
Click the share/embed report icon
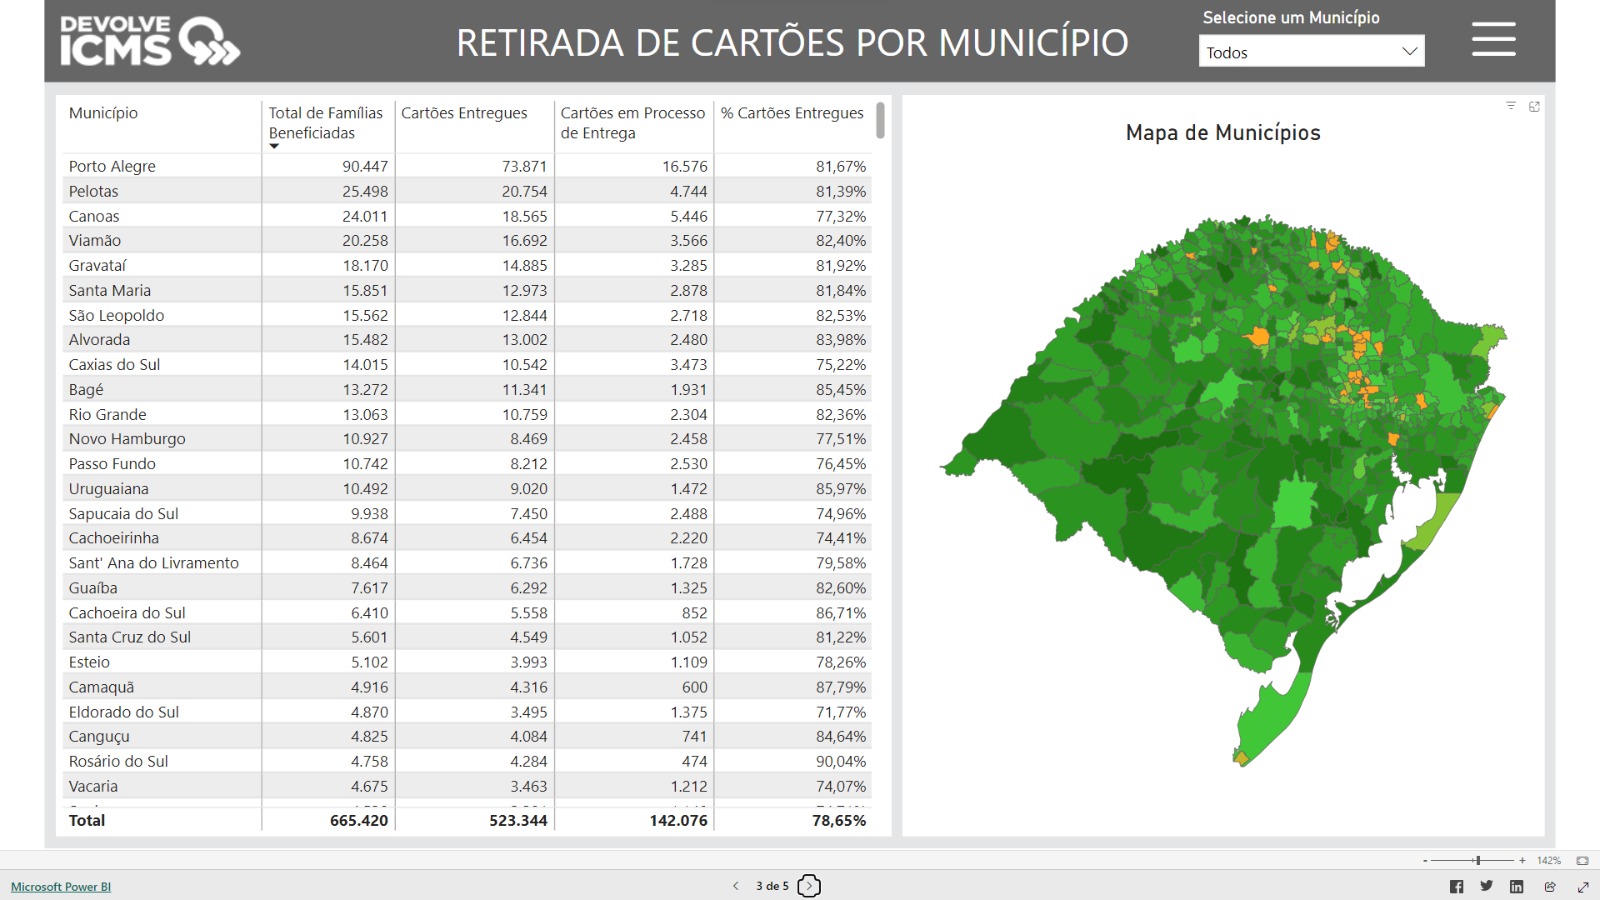point(1549,887)
